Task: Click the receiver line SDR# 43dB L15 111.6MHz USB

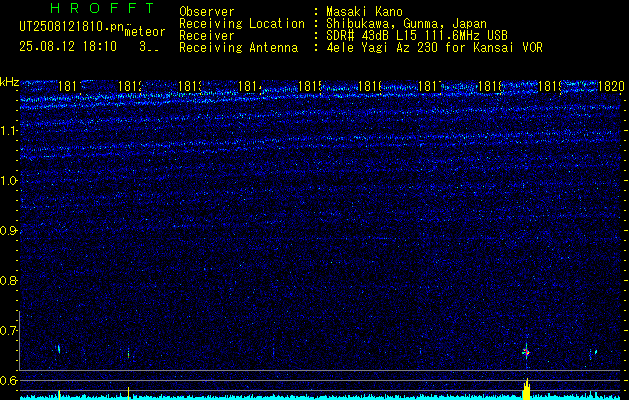Action: [x=417, y=36]
